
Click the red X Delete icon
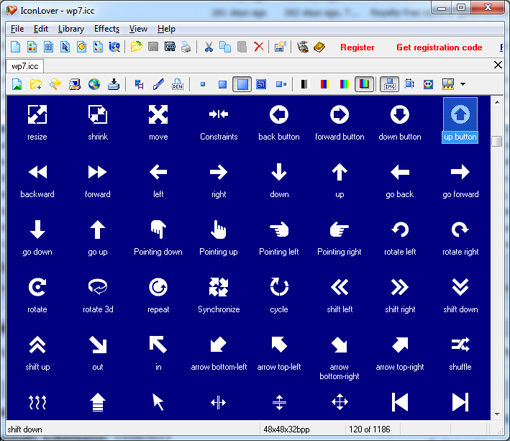click(x=259, y=47)
